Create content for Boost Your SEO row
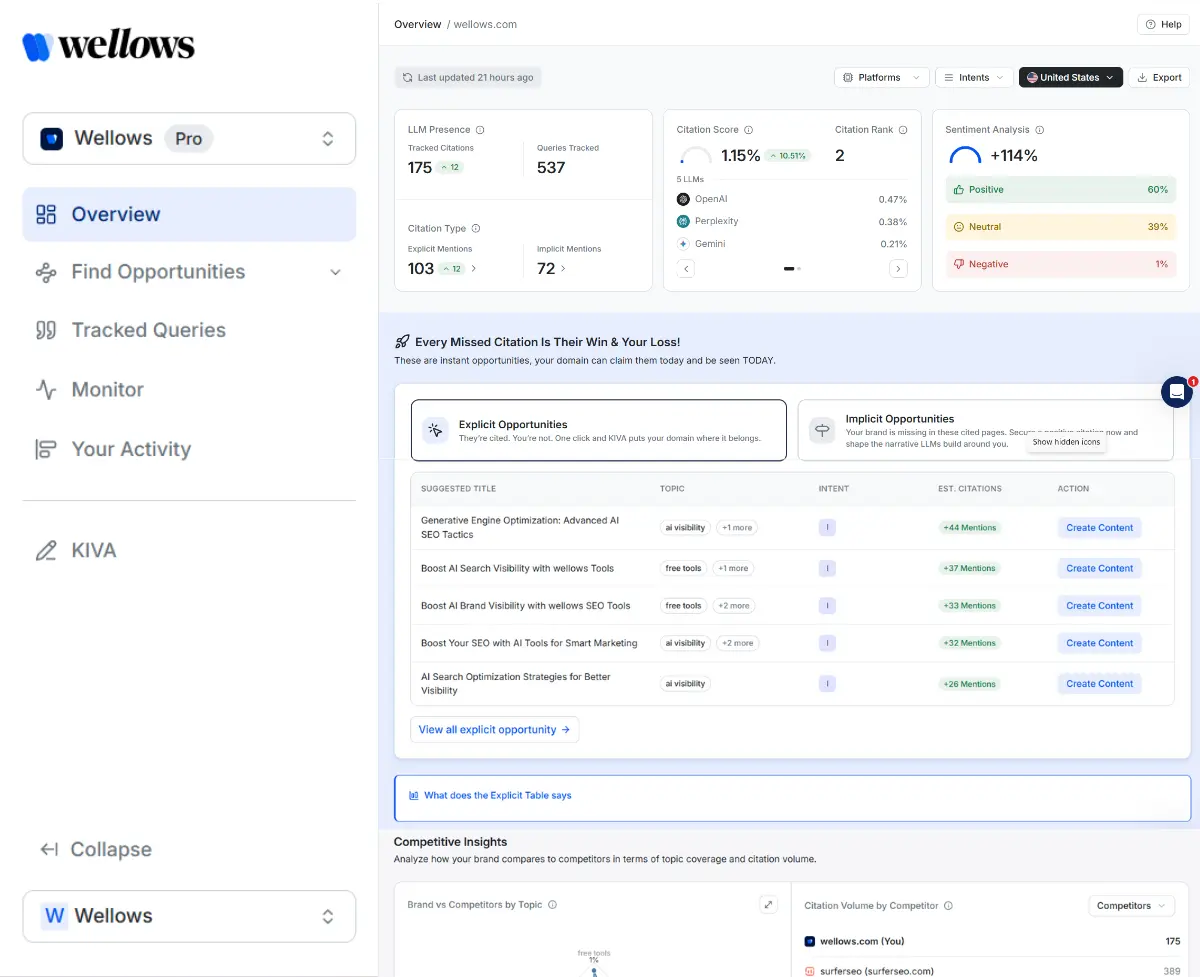Image resolution: width=1200 pixels, height=977 pixels. pyautogui.click(x=1100, y=643)
